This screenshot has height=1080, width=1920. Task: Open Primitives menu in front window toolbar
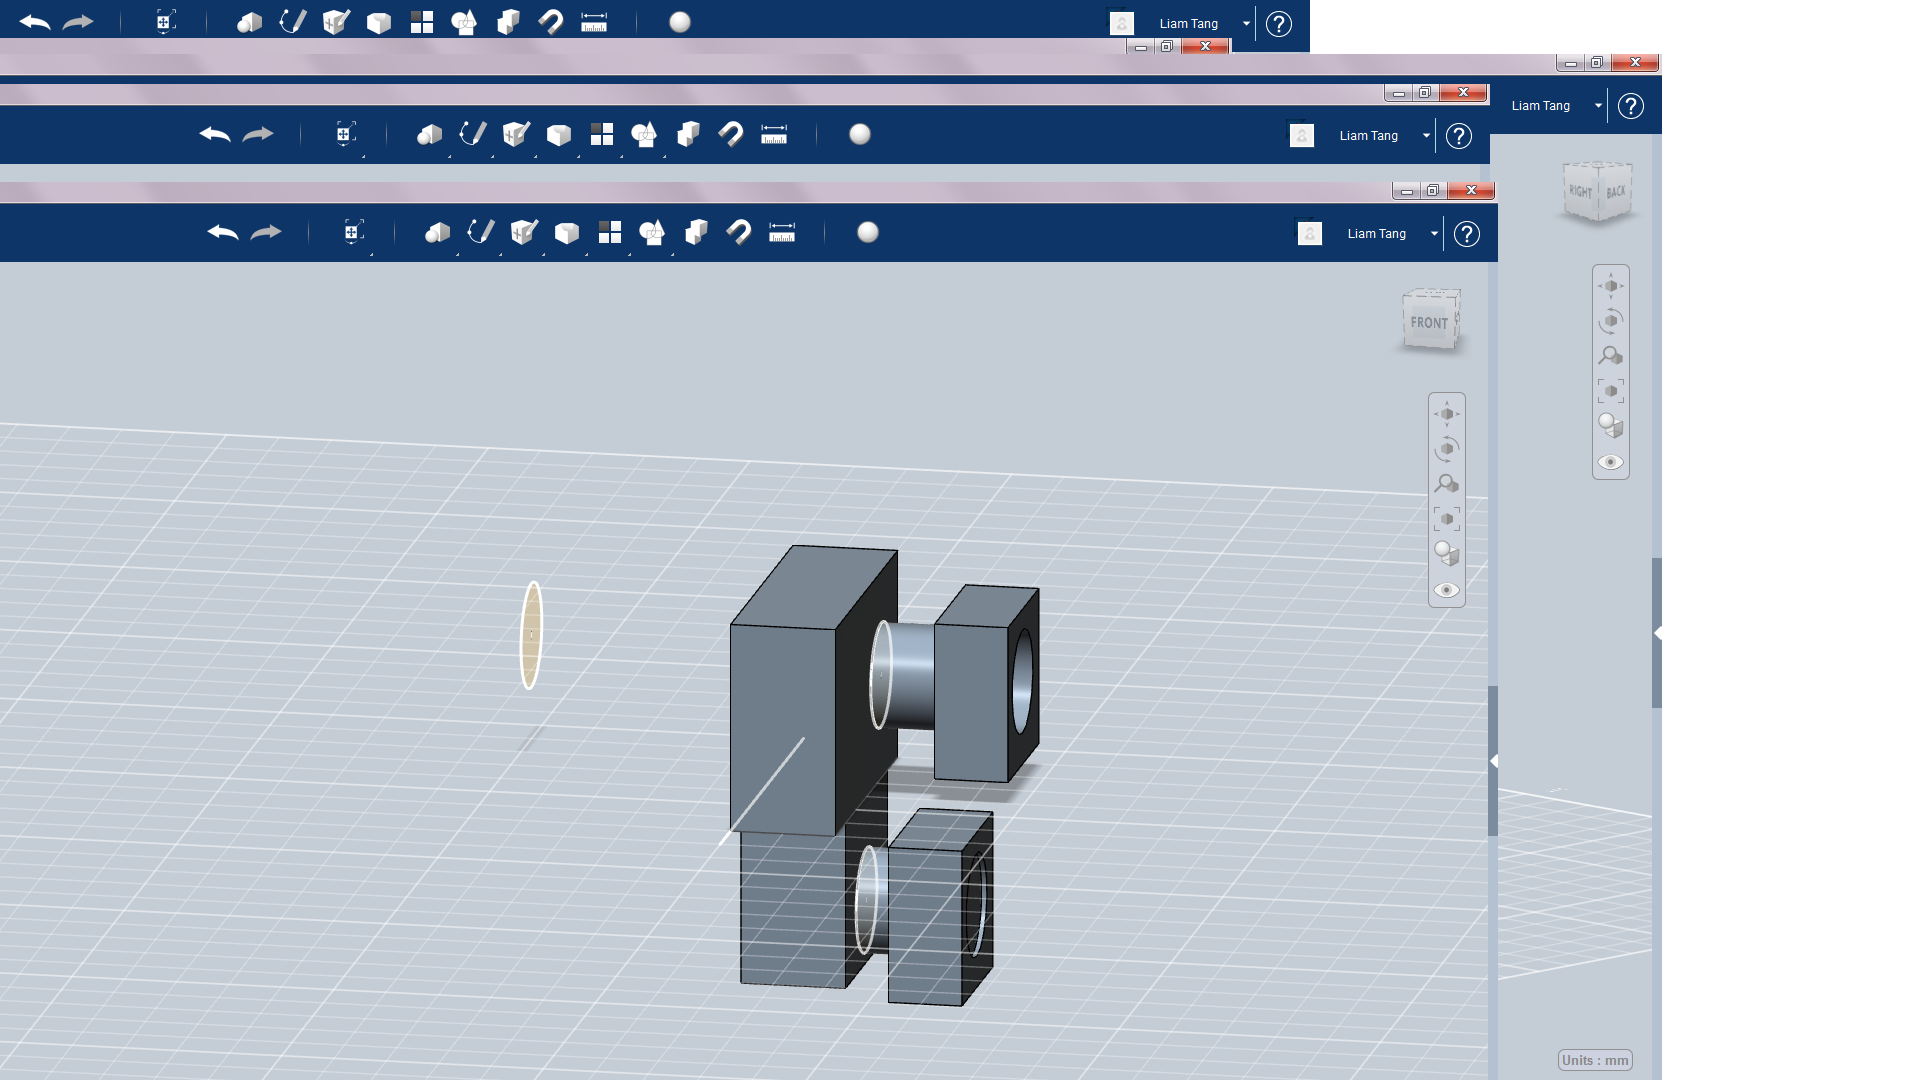(x=437, y=233)
